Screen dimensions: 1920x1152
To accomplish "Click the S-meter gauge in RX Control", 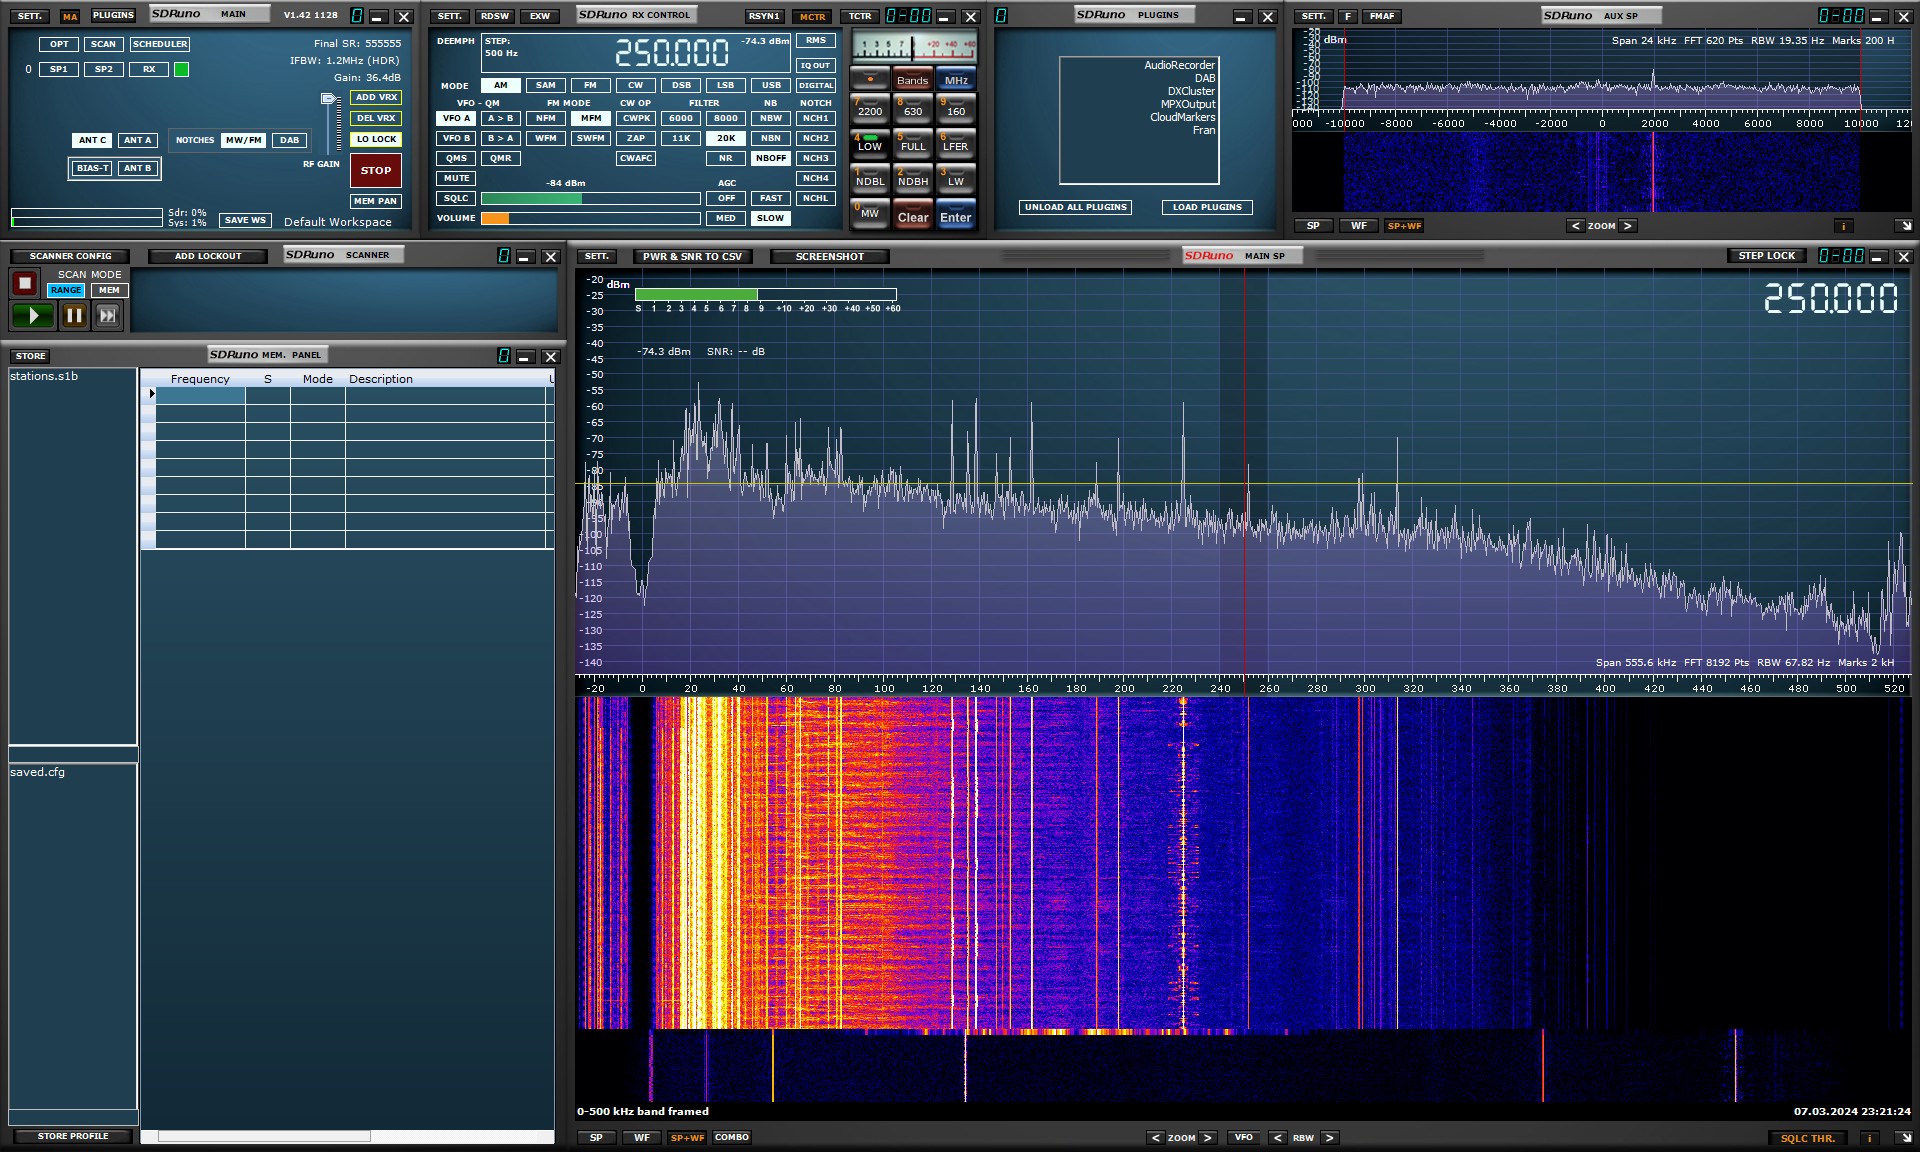I will point(914,47).
